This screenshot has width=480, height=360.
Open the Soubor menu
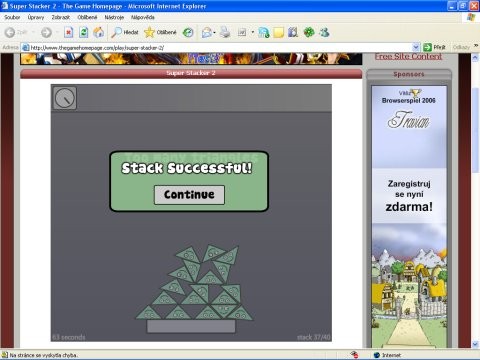tap(12, 17)
